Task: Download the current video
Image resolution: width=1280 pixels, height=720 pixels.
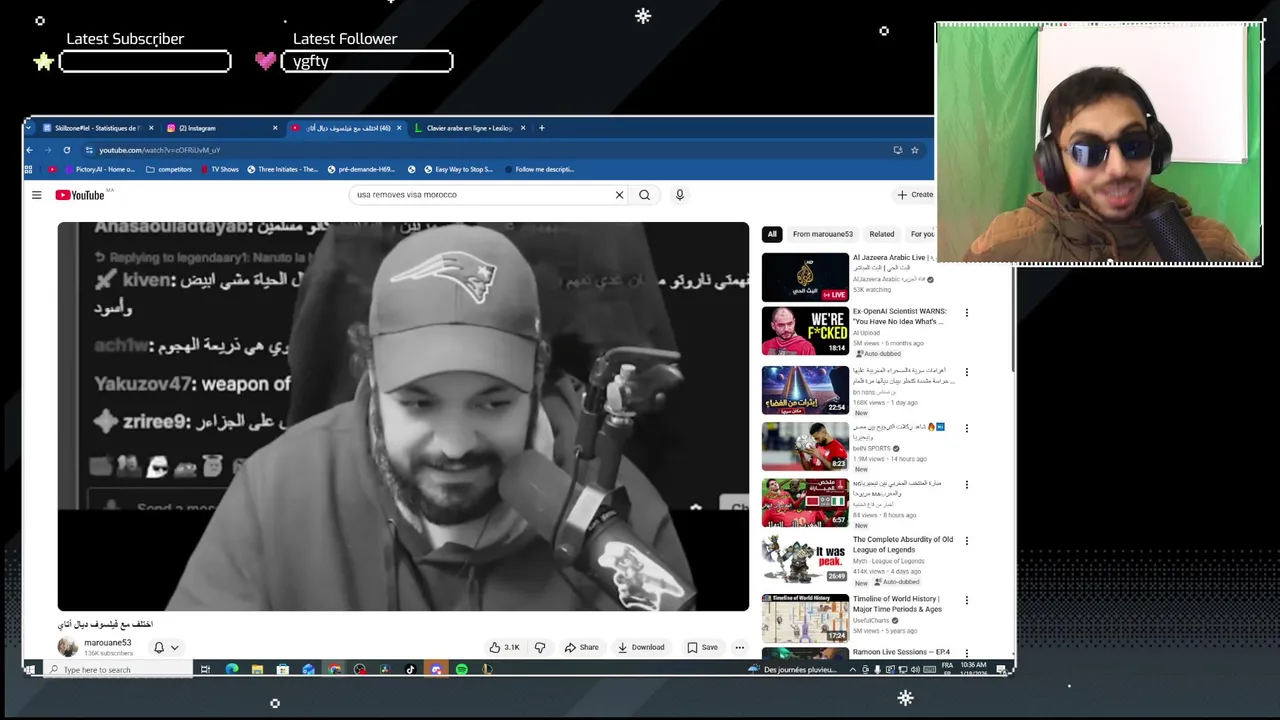Action: point(641,647)
